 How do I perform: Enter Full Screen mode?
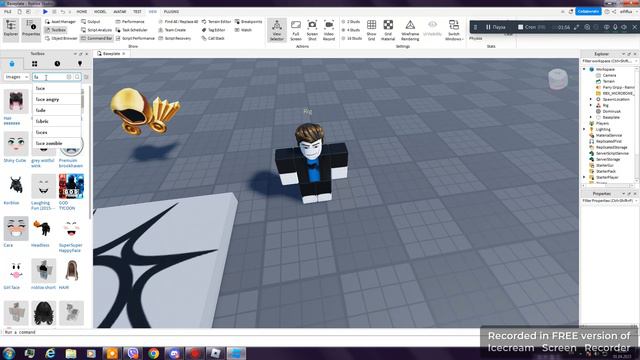point(296,30)
